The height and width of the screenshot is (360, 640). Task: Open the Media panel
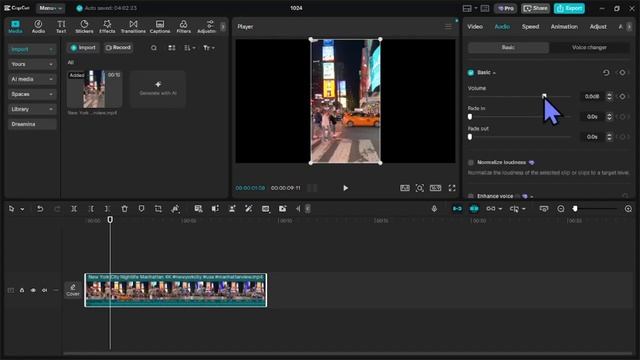click(x=15, y=27)
